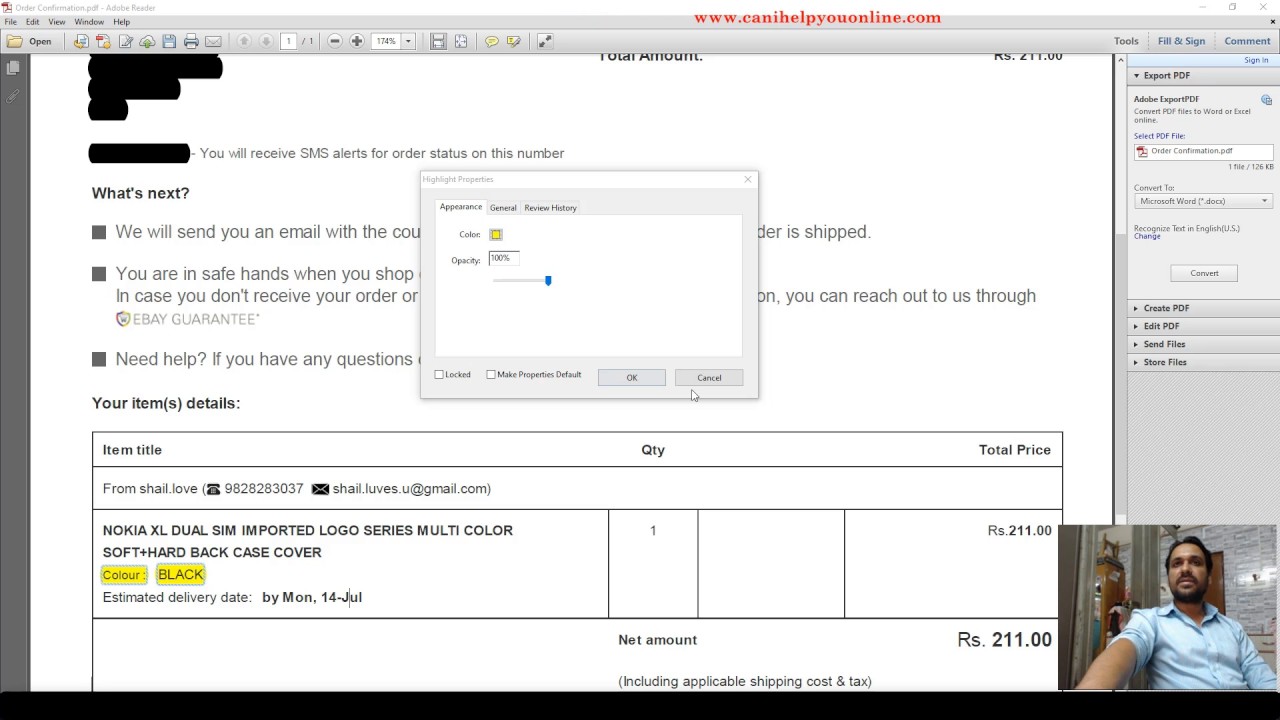The height and width of the screenshot is (720, 1280).
Task: Click seller email shail.luves.u@gmail.com
Action: (411, 489)
